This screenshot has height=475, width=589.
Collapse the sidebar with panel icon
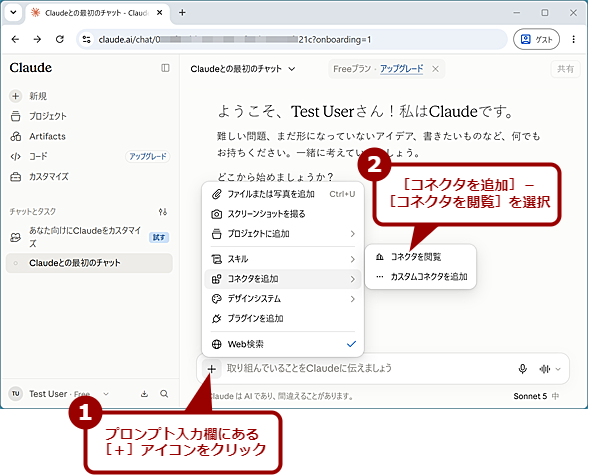(x=165, y=68)
